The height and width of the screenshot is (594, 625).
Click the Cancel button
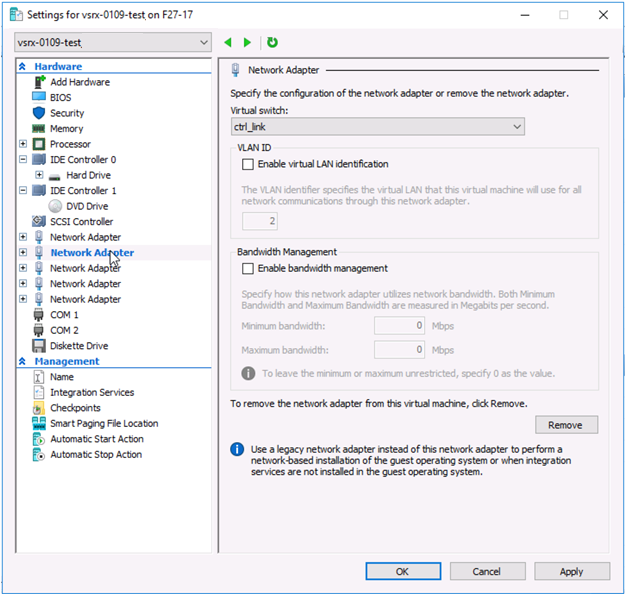point(487,571)
